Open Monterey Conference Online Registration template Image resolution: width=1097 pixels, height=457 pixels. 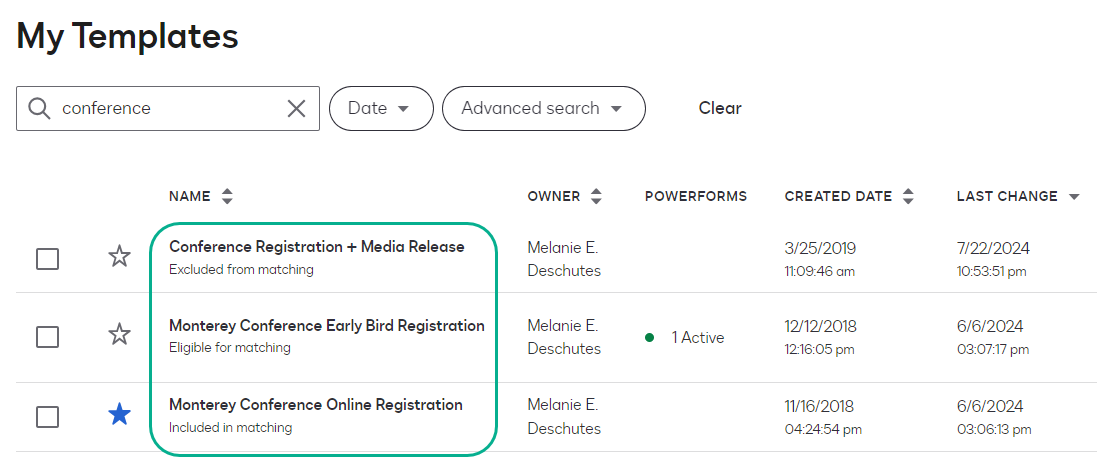pos(315,405)
